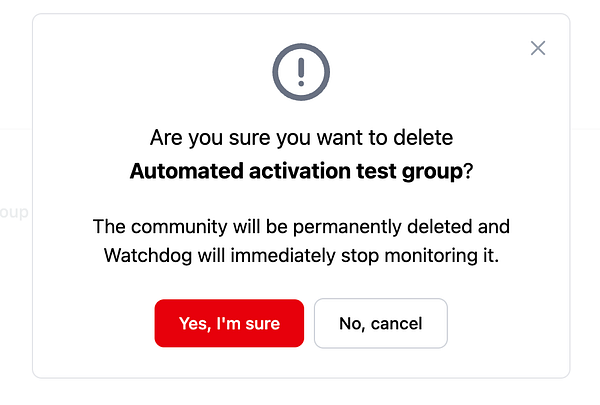Confirm deletion with "Yes, I'm sure"
Screen dimensions: 600x405
229,323
